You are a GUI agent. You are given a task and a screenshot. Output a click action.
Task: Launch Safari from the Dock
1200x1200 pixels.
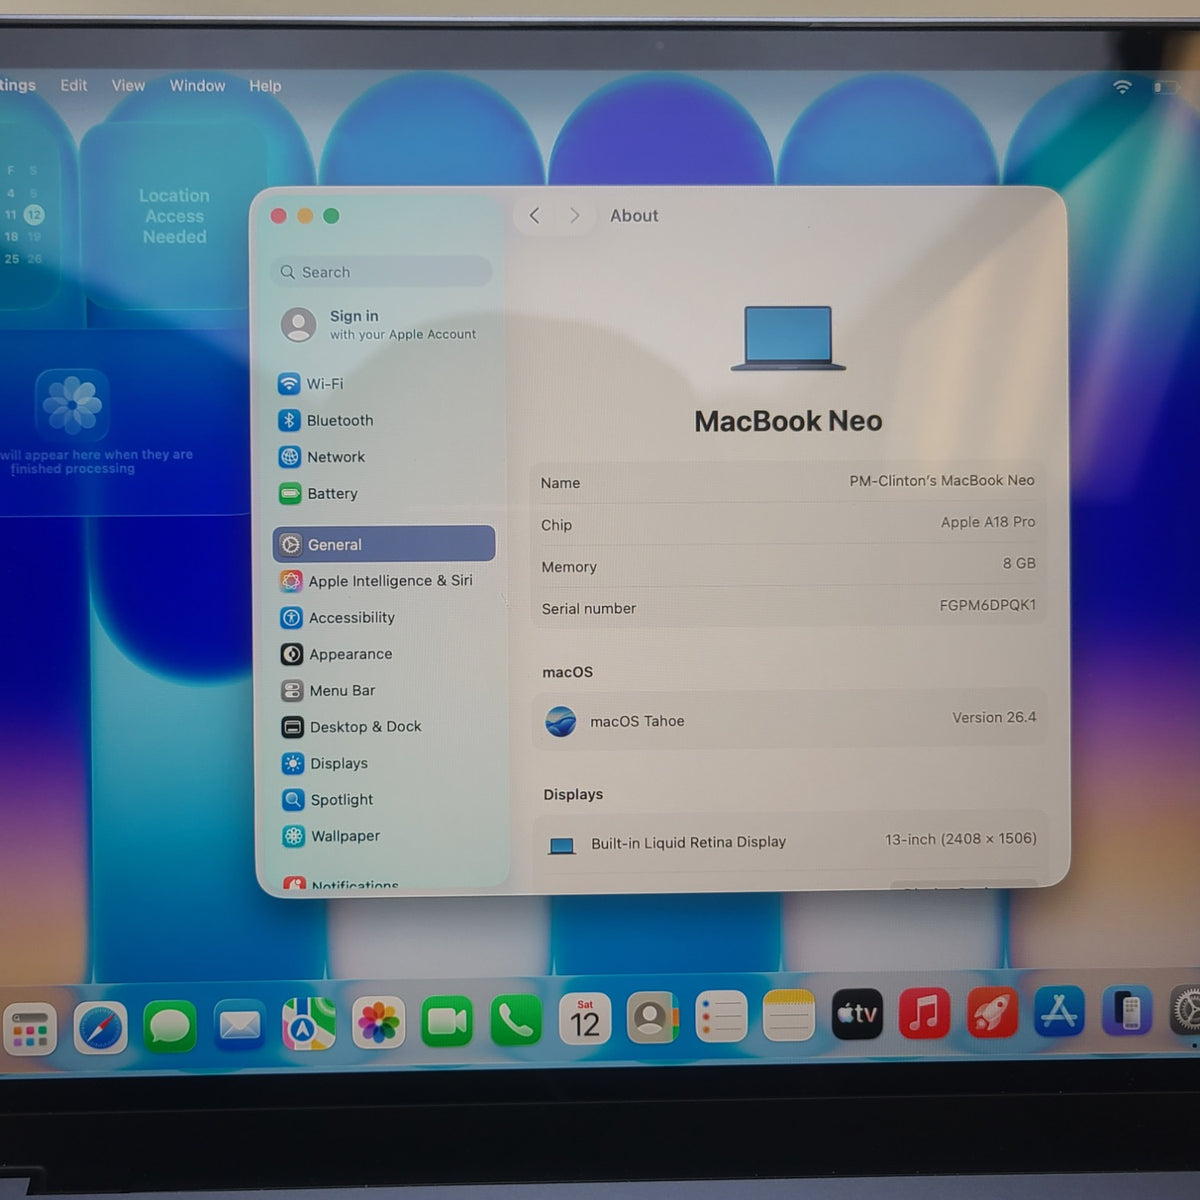[100, 1028]
